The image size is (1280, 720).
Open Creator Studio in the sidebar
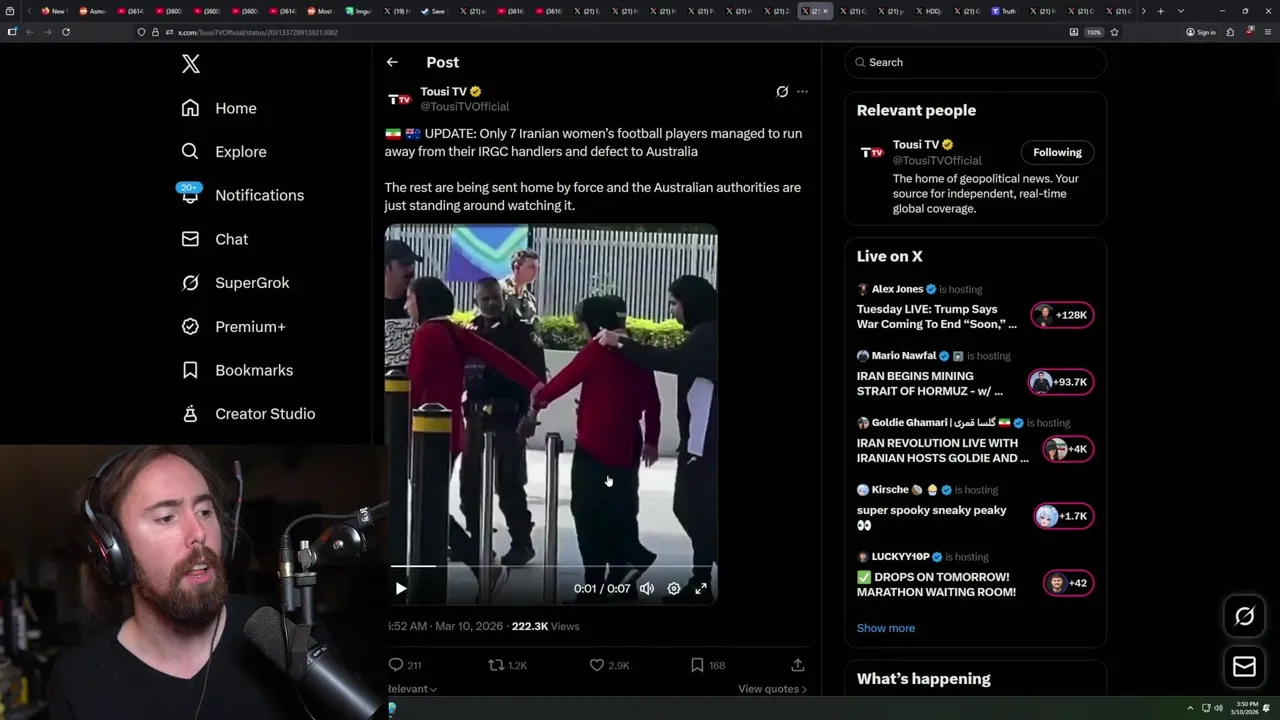[x=248, y=414]
